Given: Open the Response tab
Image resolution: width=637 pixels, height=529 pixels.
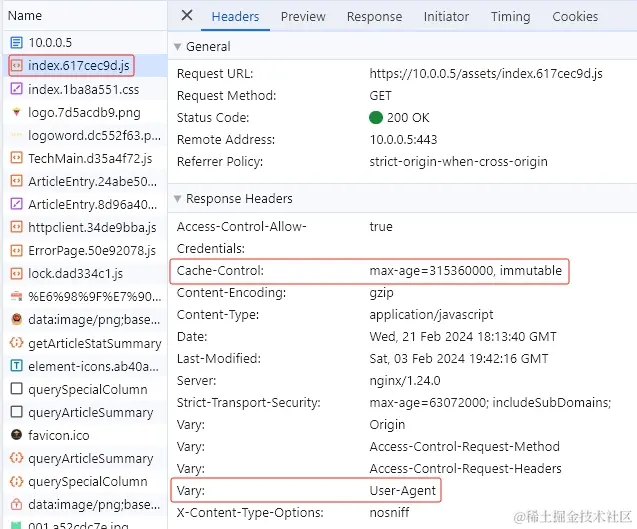Looking at the screenshot, I should coord(374,16).
